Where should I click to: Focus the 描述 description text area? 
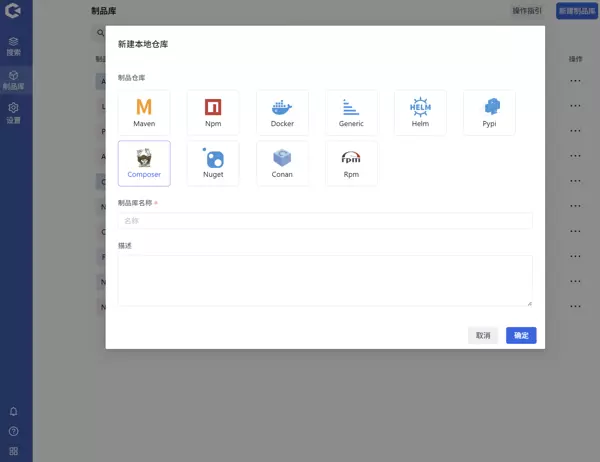pyautogui.click(x=325, y=280)
